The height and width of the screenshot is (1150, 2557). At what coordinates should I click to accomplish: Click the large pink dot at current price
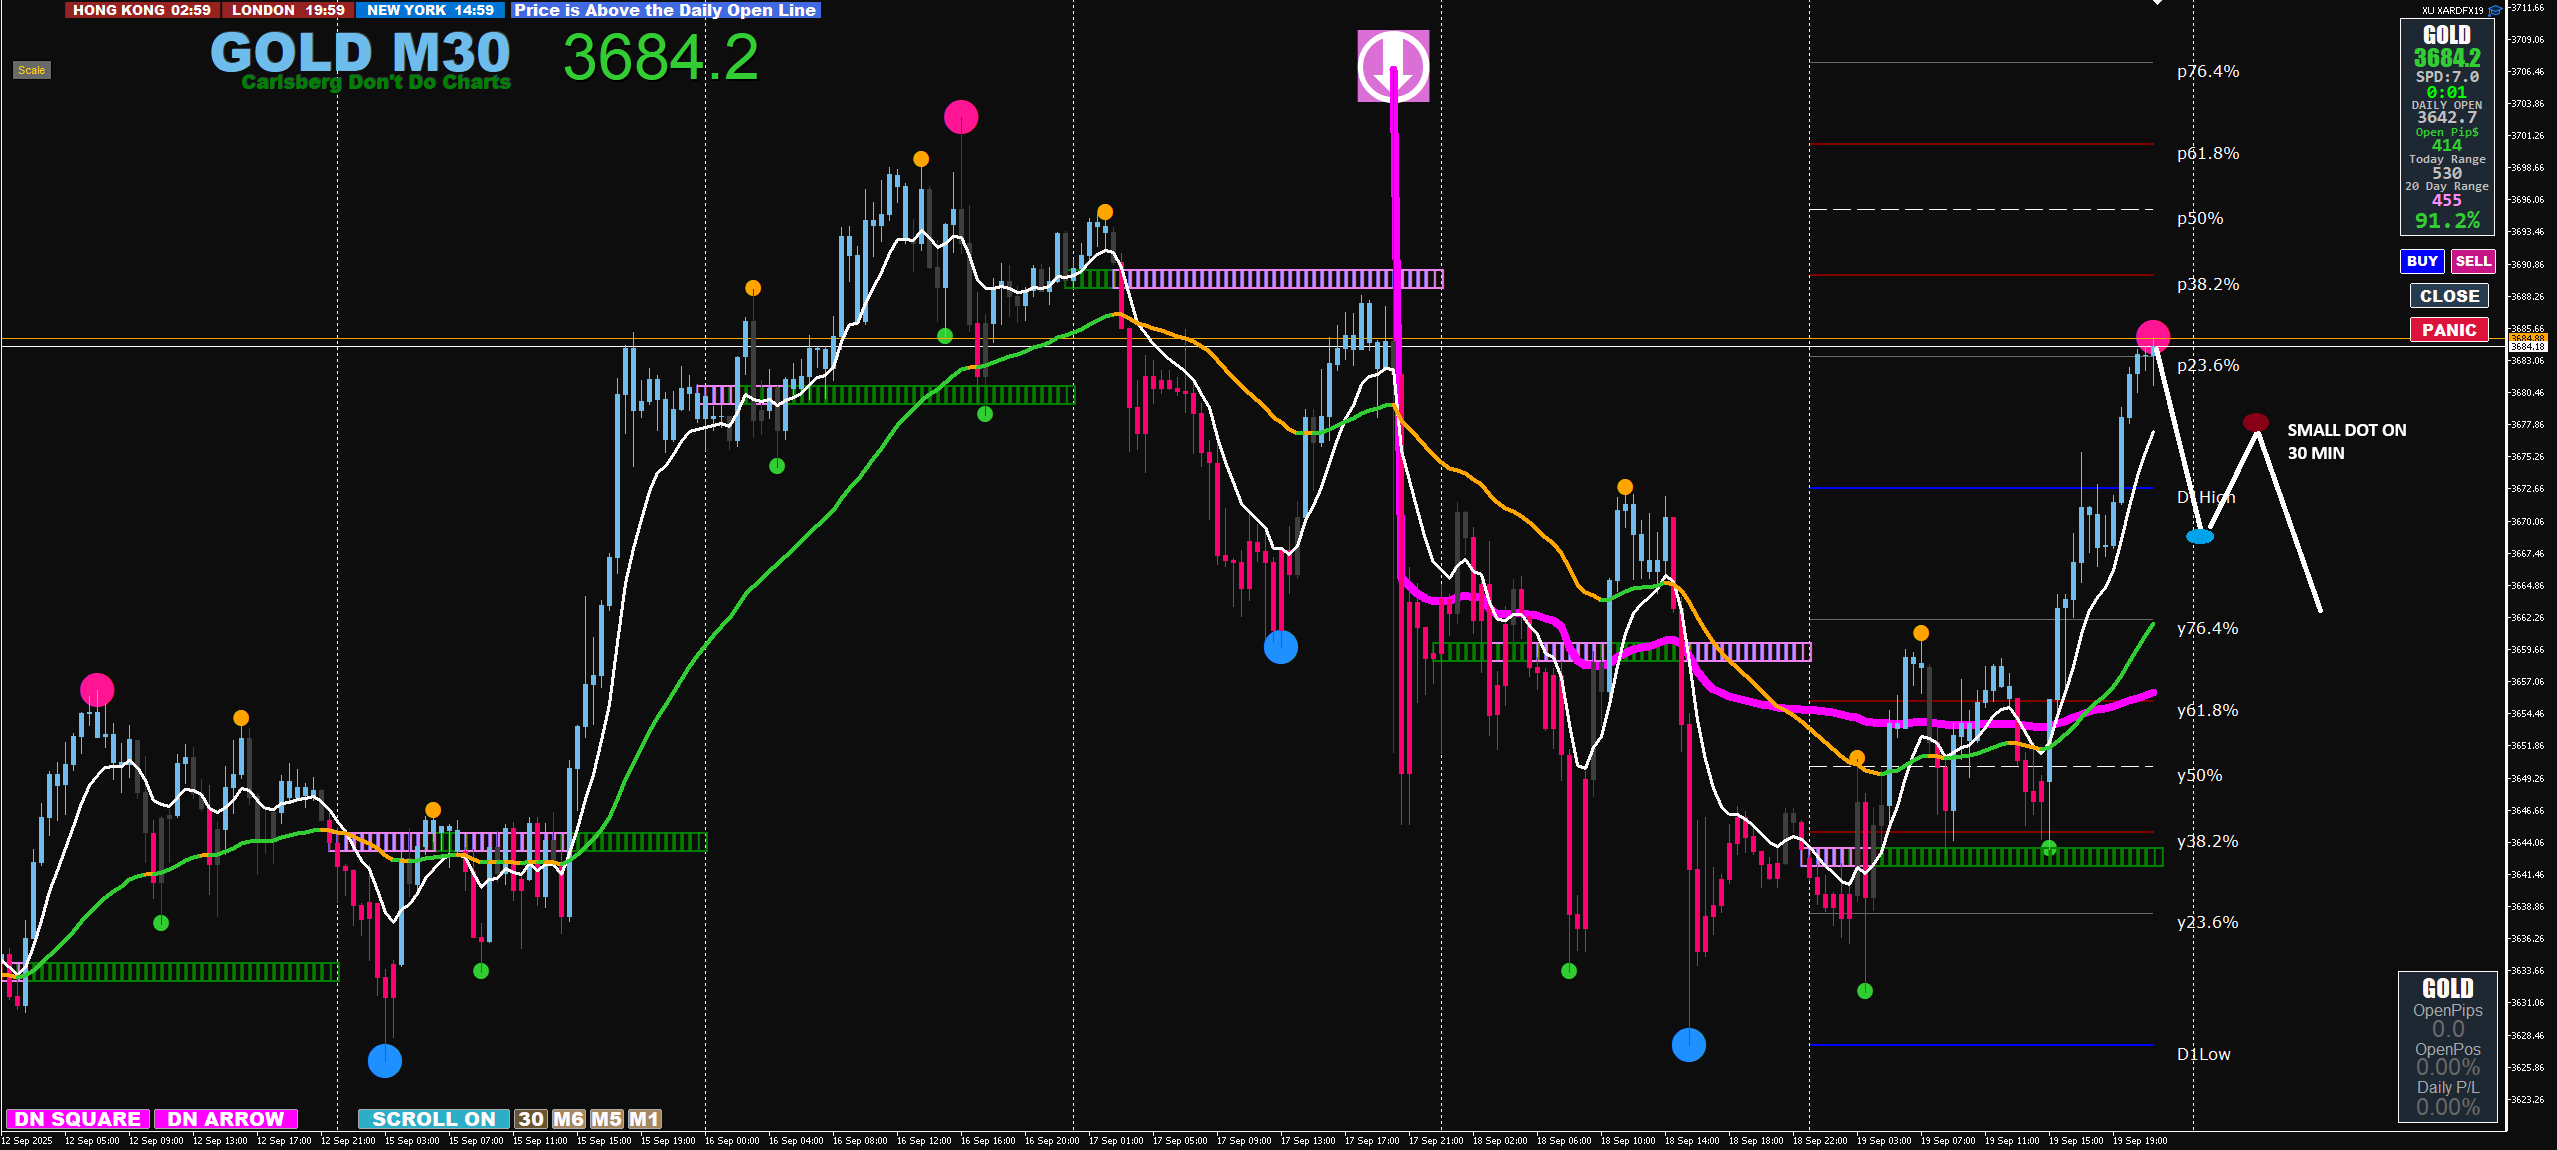pos(2153,336)
